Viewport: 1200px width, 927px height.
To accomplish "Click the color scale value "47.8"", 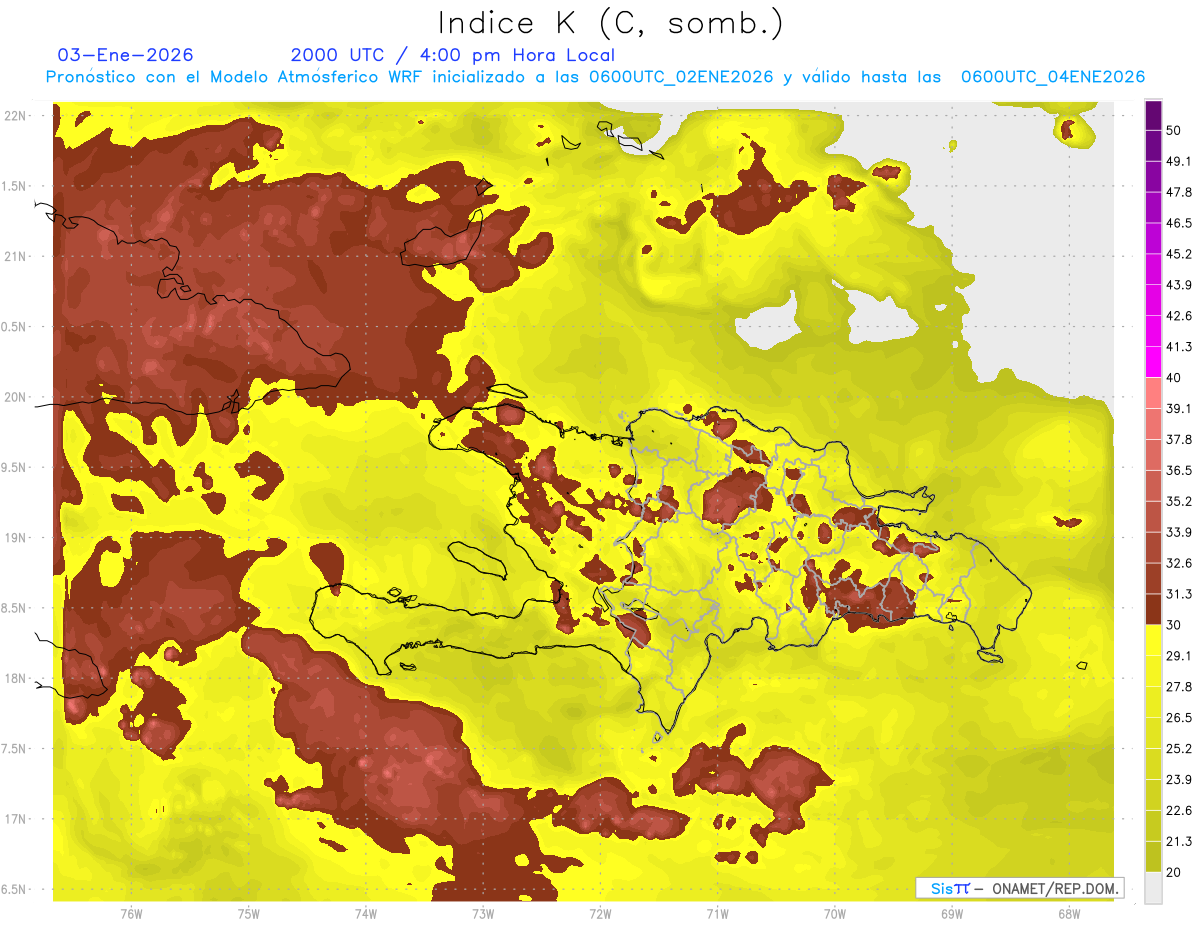I will (1179, 192).
